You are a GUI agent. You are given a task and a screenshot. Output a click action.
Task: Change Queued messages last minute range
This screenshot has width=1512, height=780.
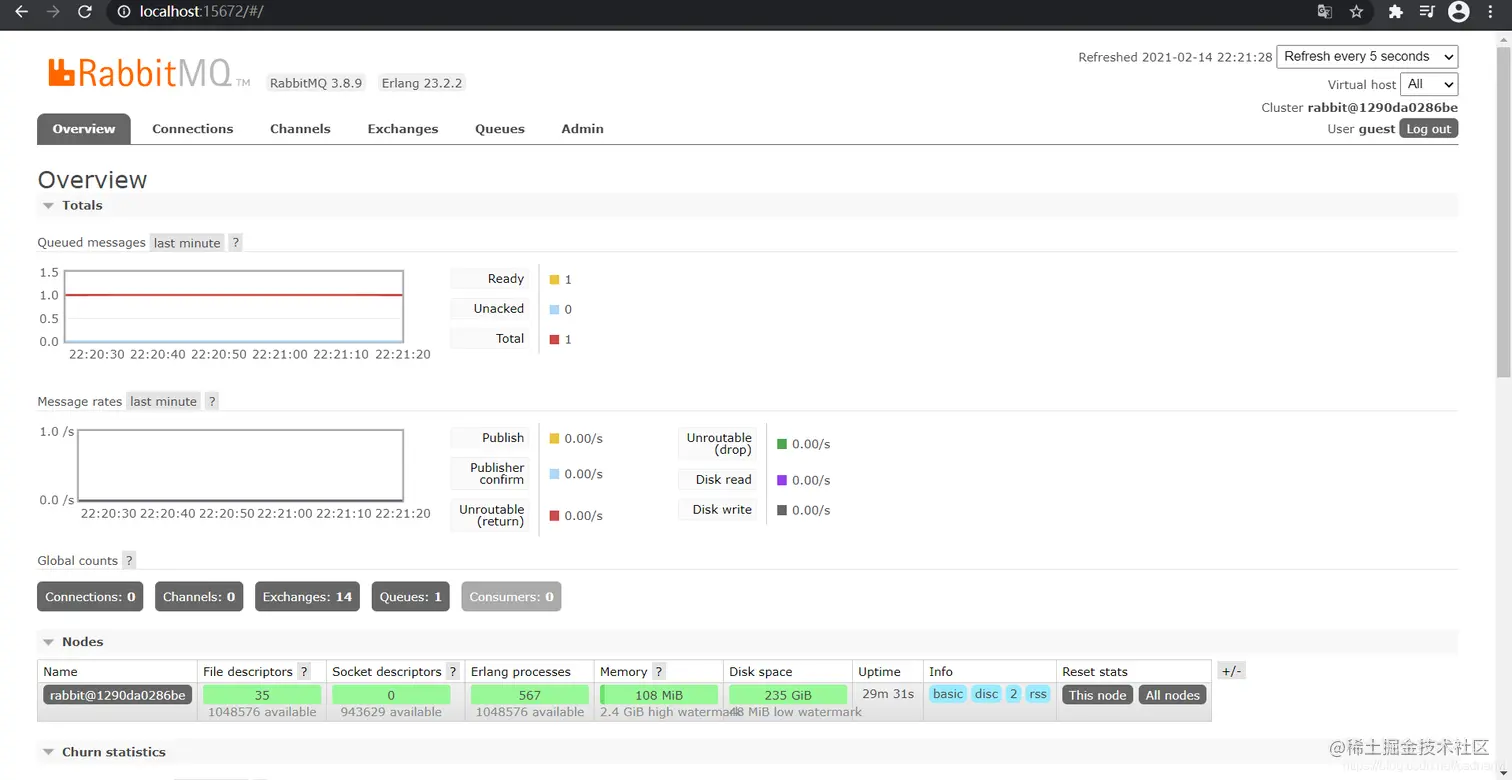[x=187, y=243]
